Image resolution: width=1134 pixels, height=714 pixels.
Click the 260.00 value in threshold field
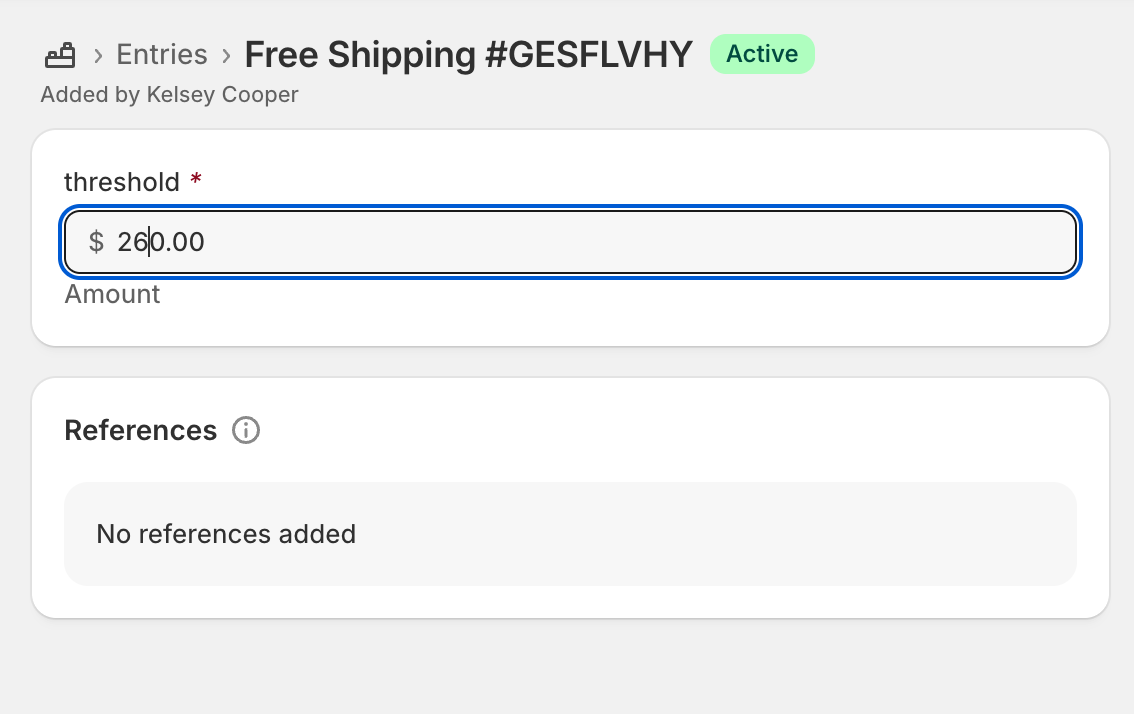point(161,242)
